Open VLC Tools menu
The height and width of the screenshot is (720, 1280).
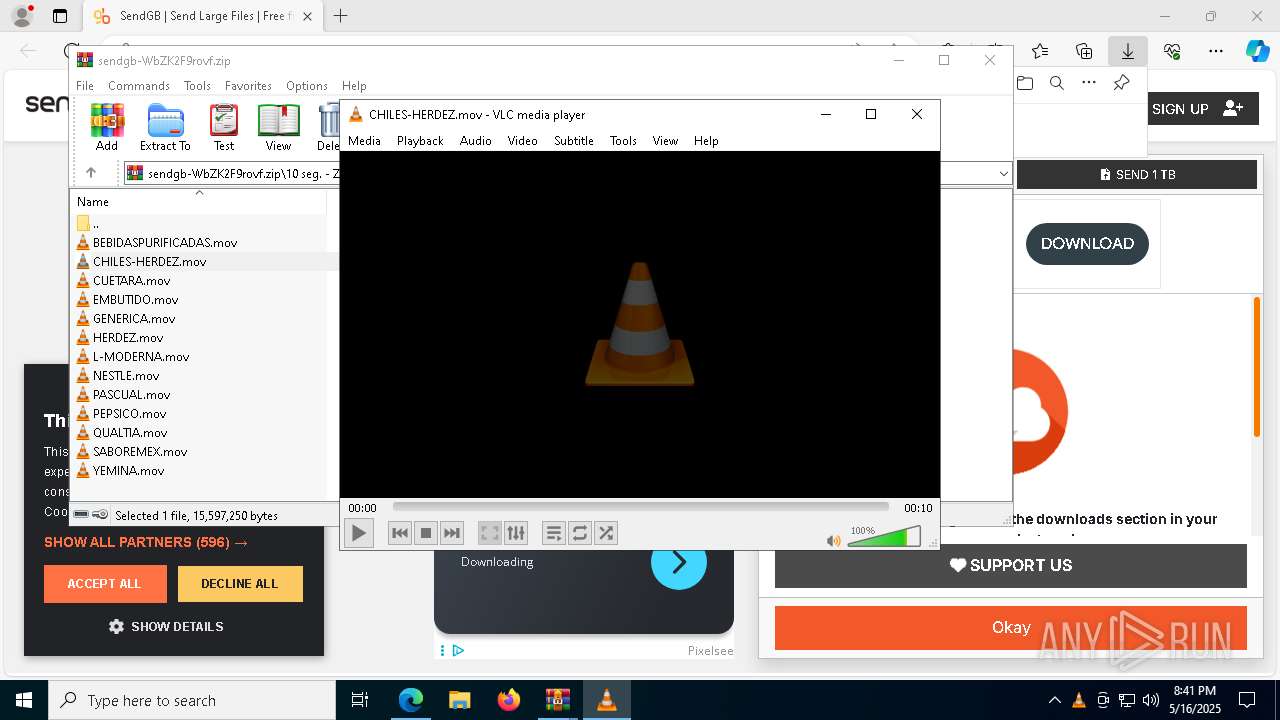pyautogui.click(x=623, y=141)
